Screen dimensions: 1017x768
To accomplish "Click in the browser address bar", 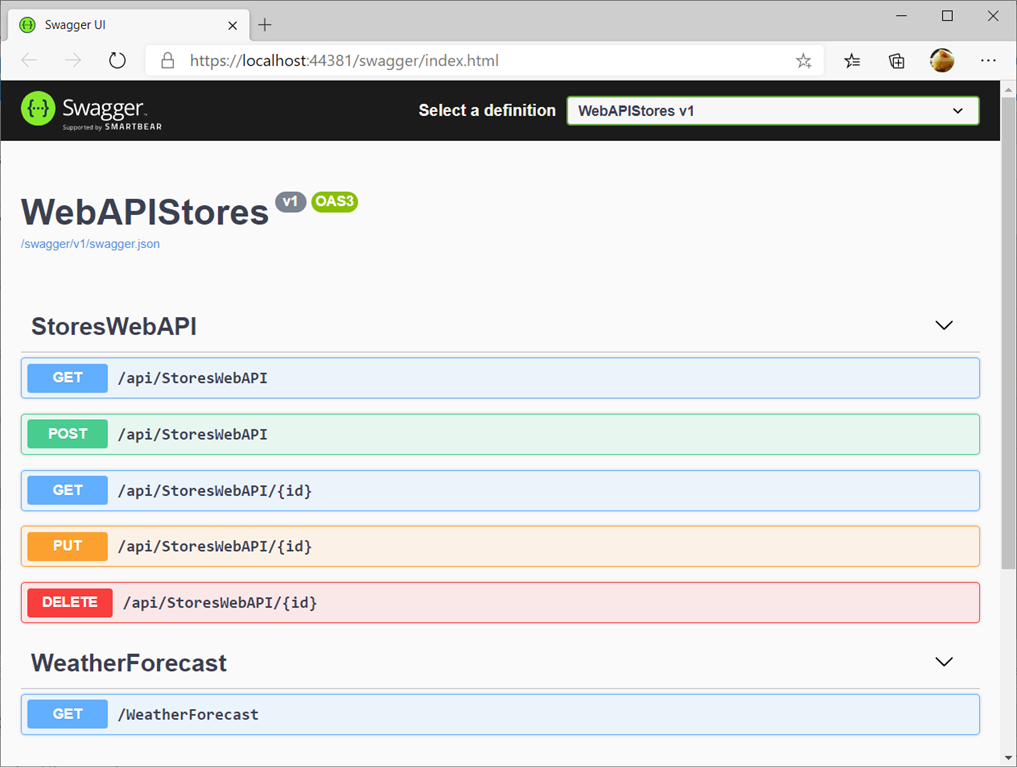I will pyautogui.click(x=450, y=60).
